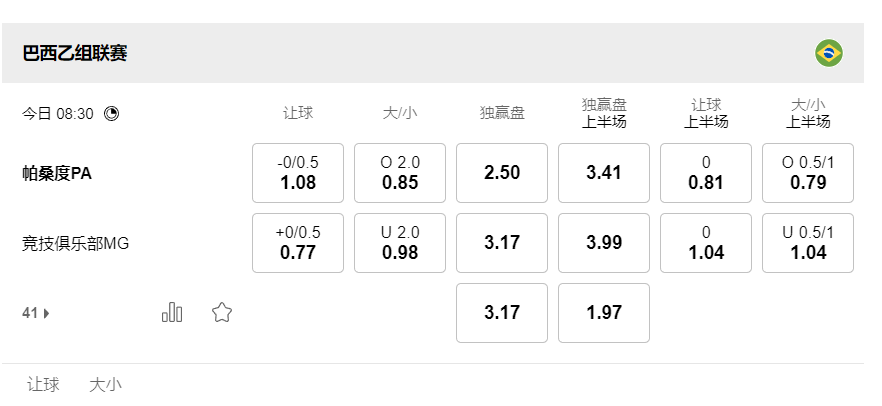Switch to the 让球 tab
882x406 pixels.
click(43, 384)
